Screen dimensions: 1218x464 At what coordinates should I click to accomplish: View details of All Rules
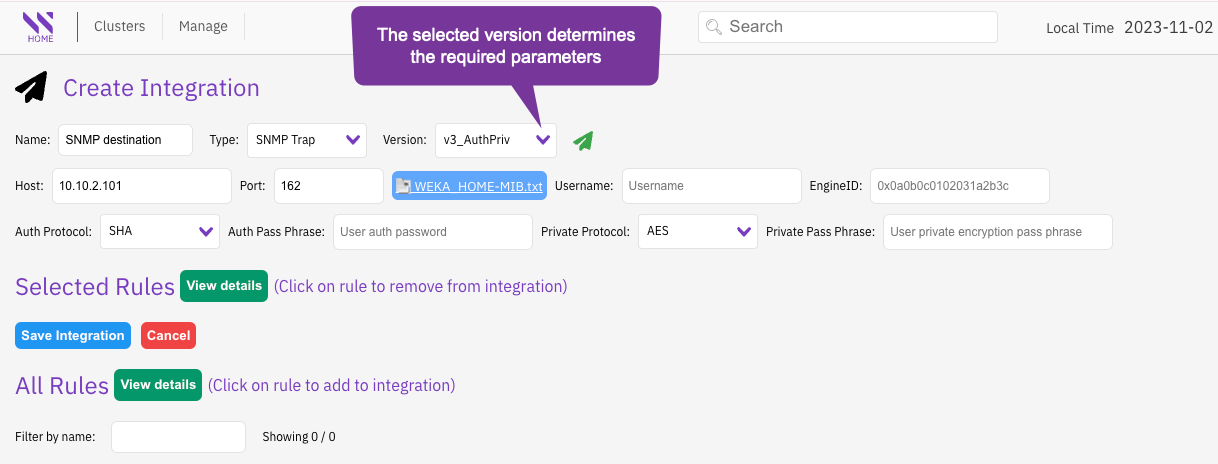(x=158, y=385)
